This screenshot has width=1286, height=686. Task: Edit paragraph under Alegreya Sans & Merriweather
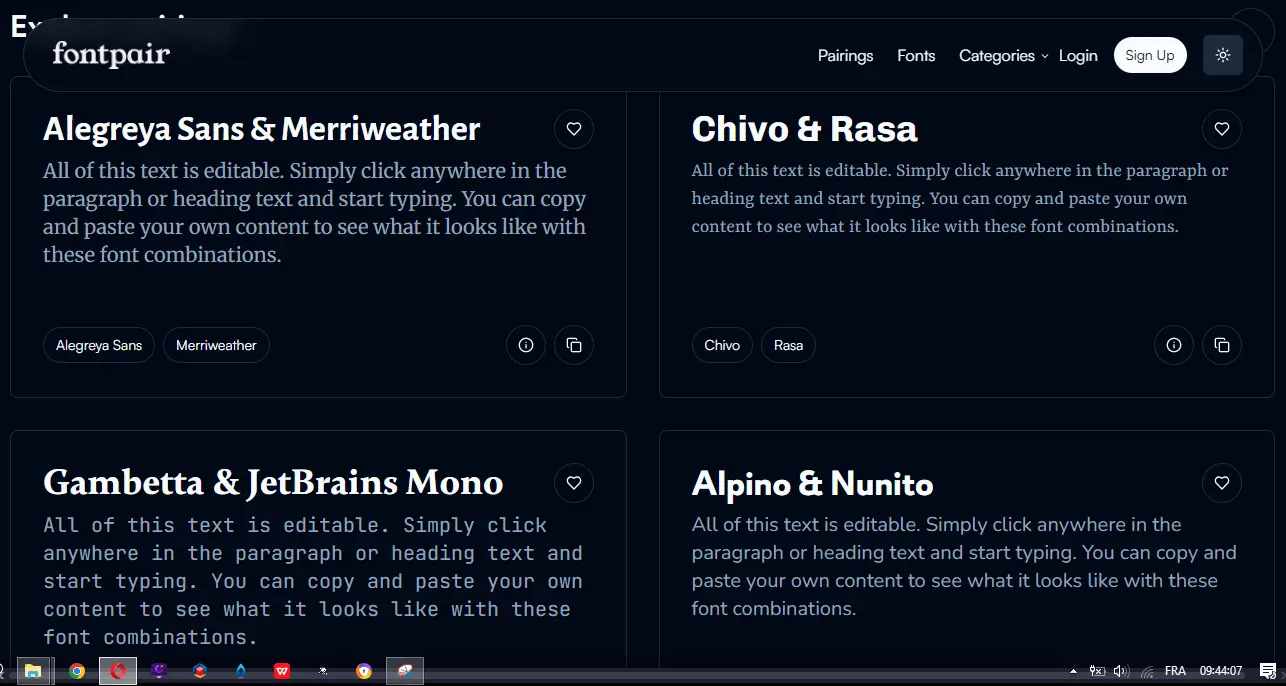pyautogui.click(x=315, y=213)
